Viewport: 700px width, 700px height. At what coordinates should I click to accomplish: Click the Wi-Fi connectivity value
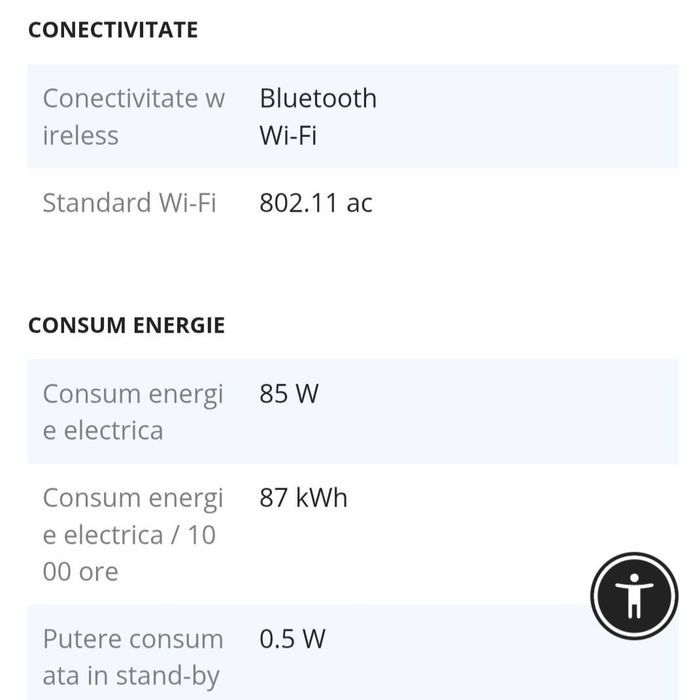tap(288, 135)
